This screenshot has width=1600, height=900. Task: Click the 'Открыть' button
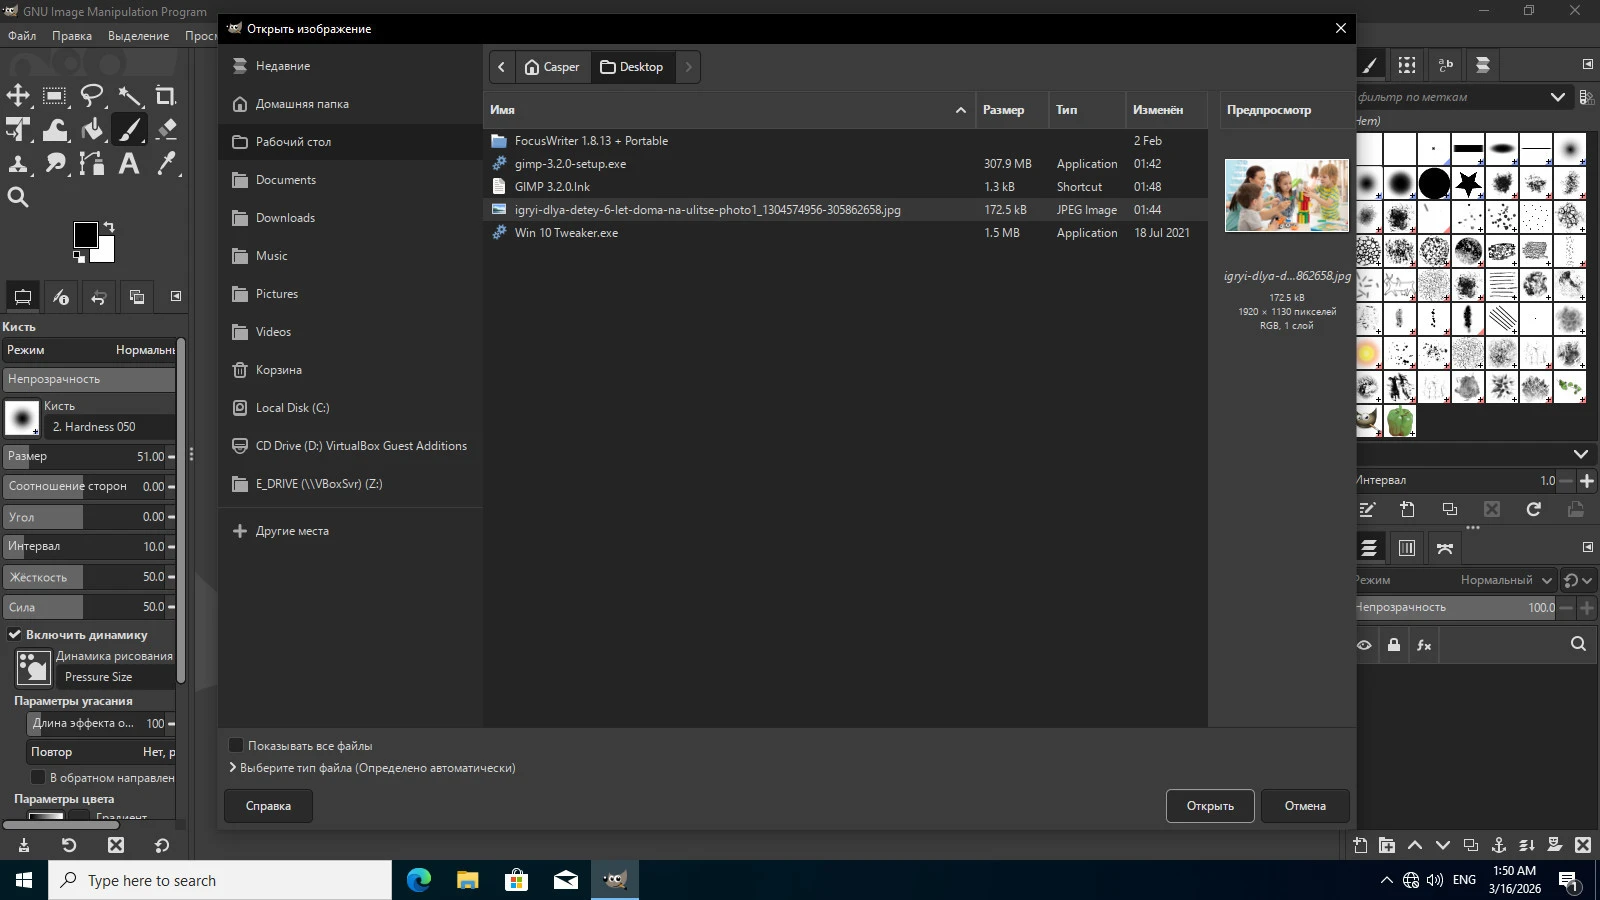point(1210,806)
